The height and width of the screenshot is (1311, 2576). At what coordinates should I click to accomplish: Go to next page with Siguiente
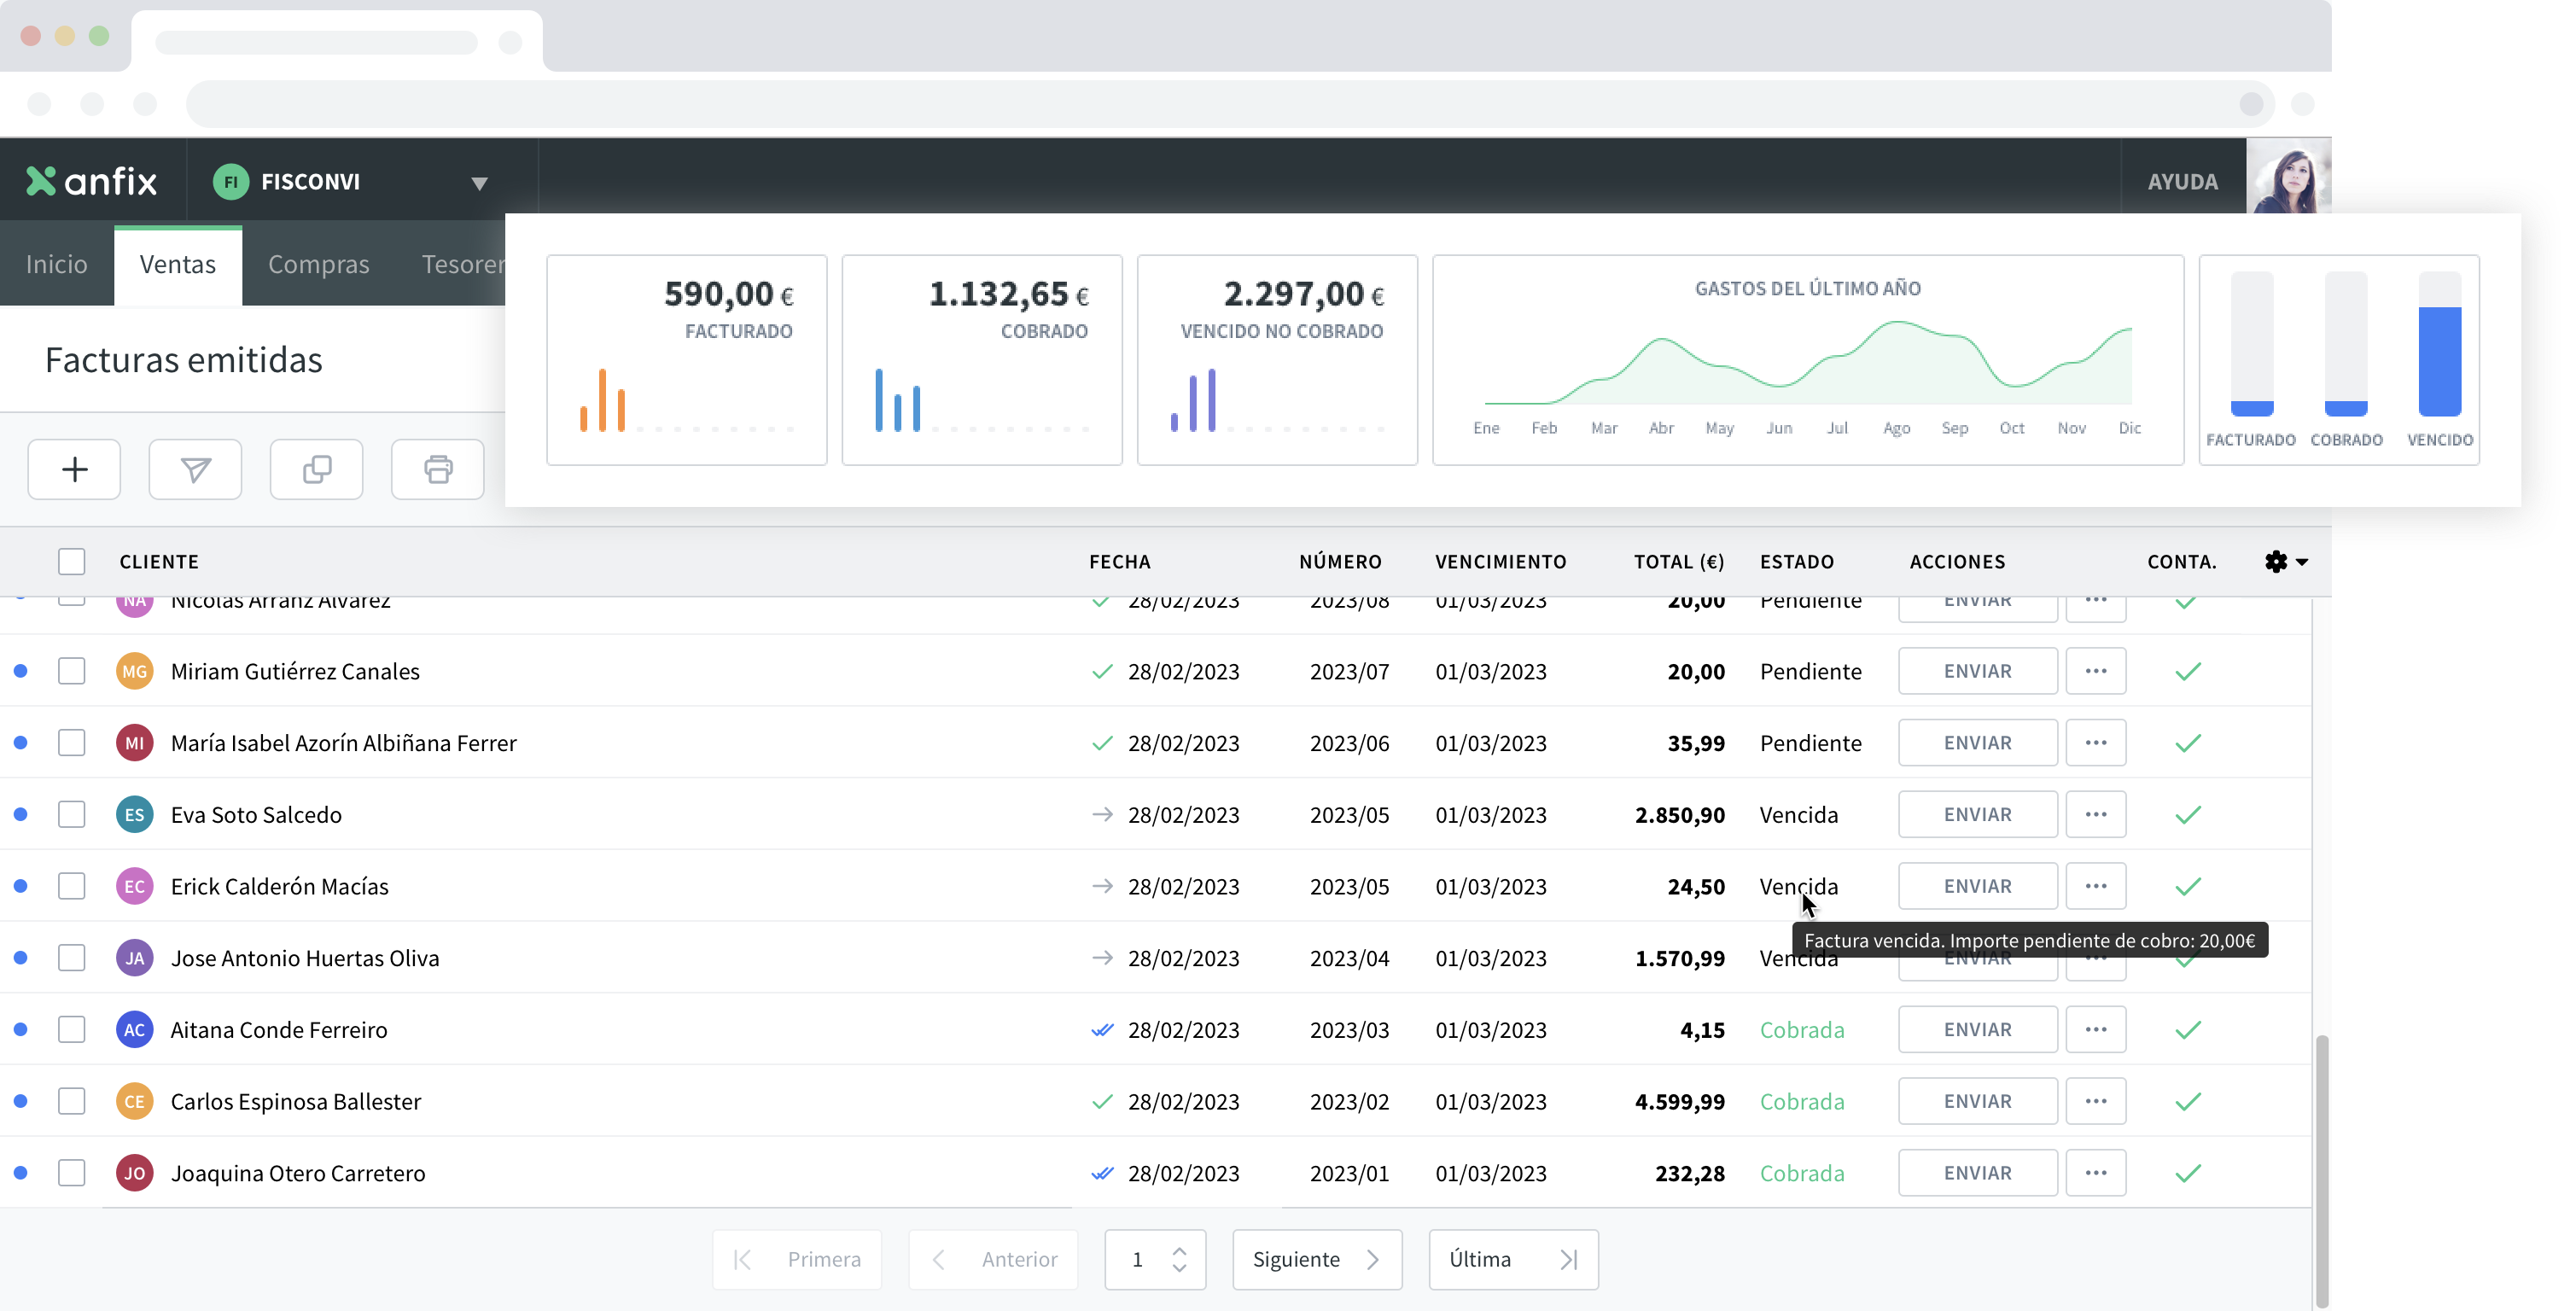pos(1316,1260)
